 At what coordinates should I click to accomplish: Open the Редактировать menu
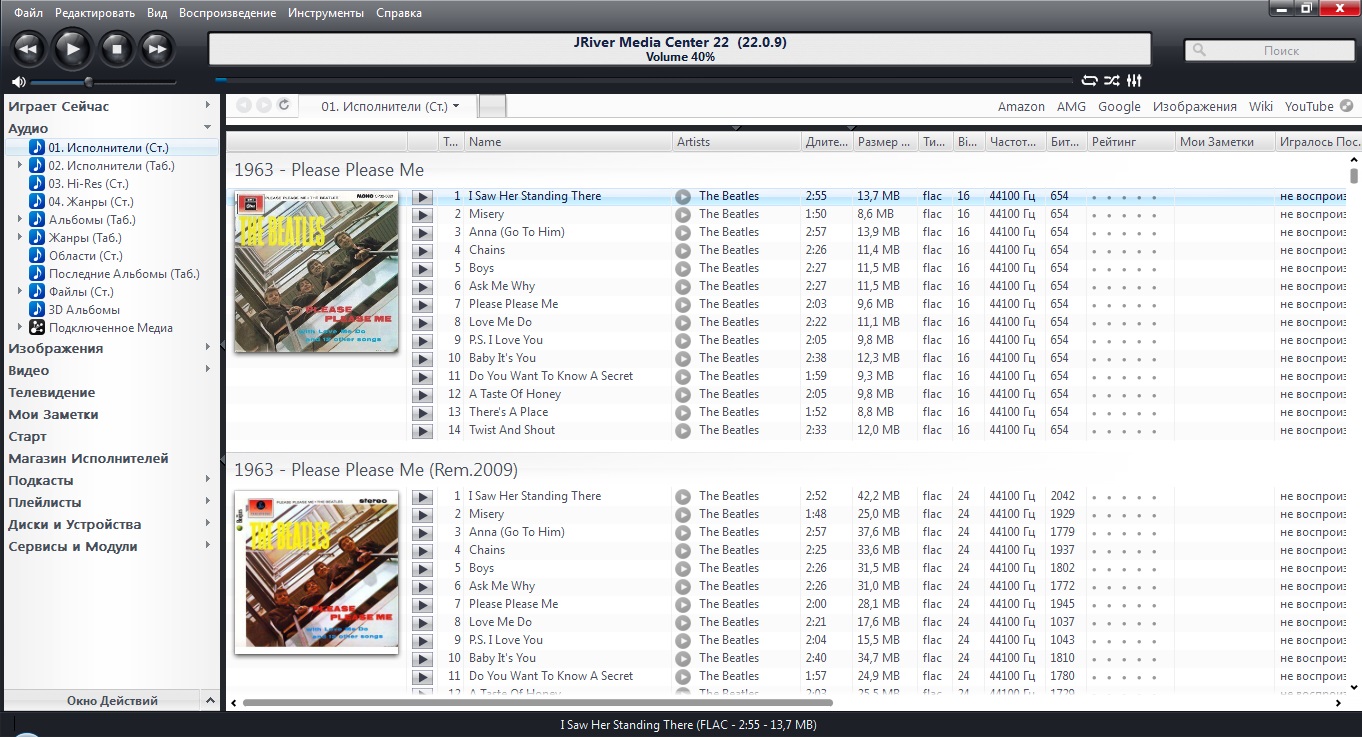pos(95,13)
